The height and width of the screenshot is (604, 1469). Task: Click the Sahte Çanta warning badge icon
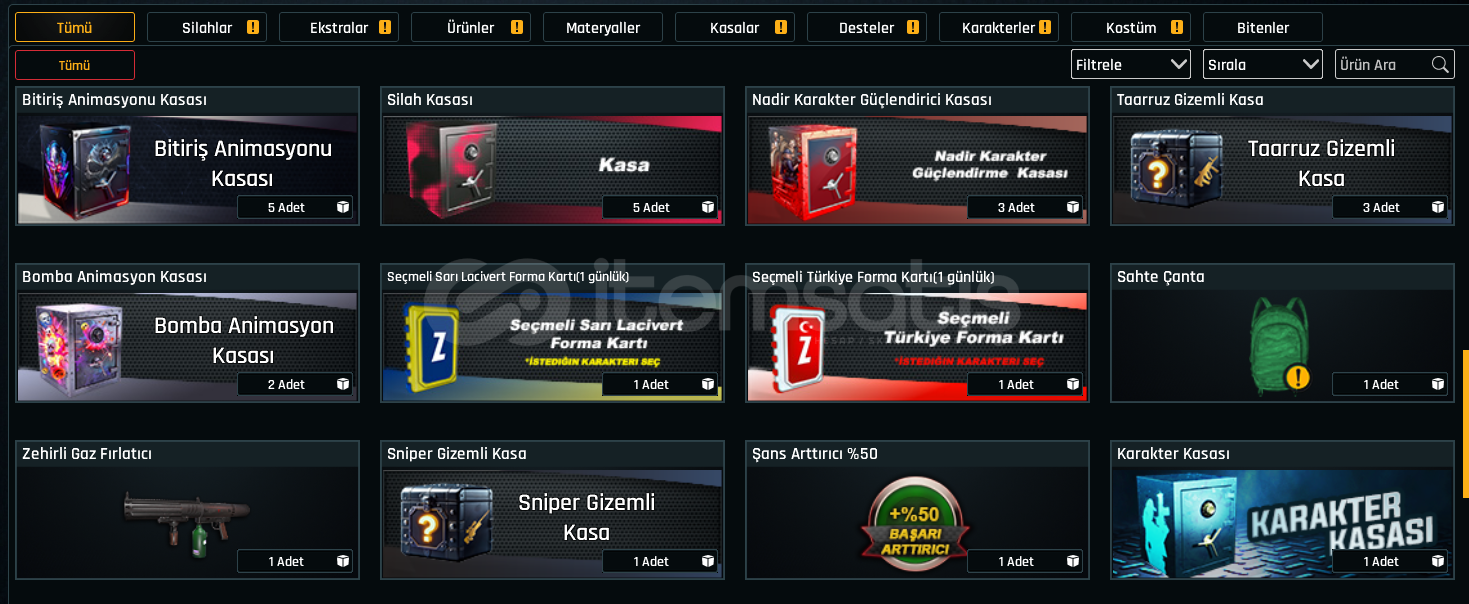pos(1298,378)
